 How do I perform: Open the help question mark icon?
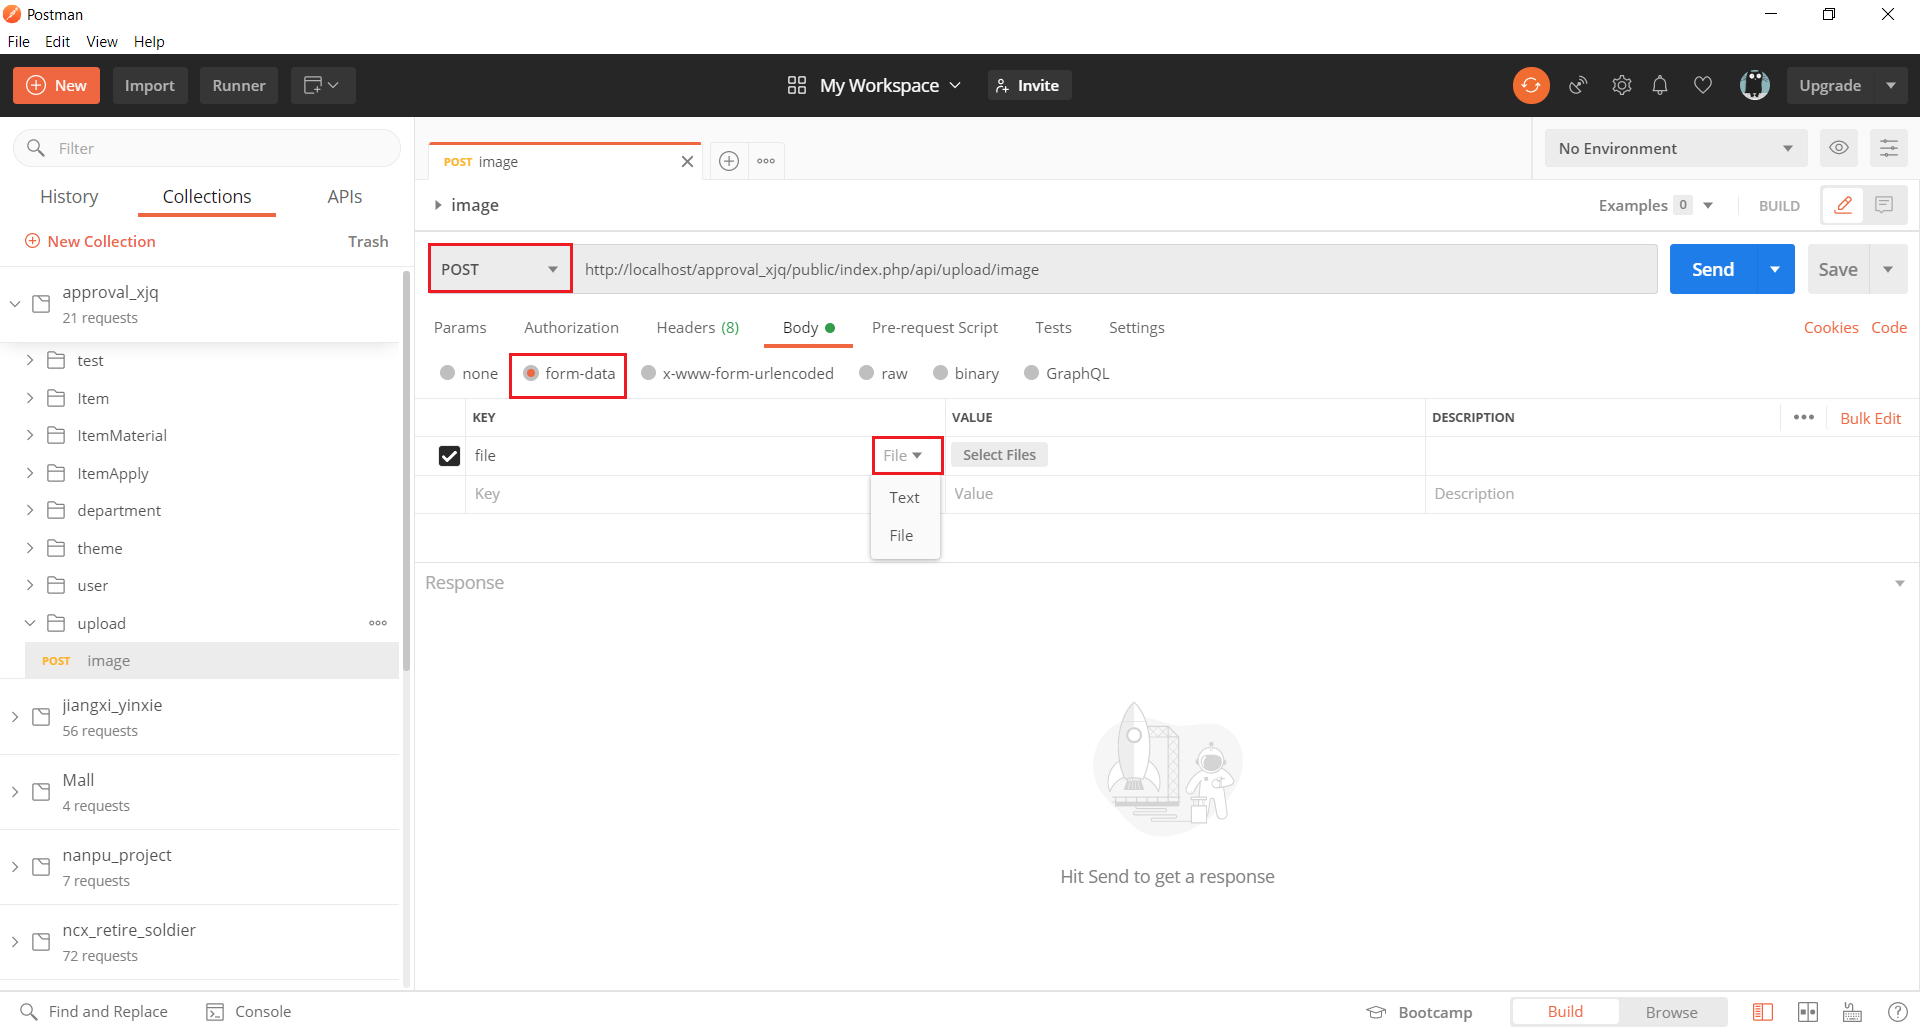(1897, 1012)
